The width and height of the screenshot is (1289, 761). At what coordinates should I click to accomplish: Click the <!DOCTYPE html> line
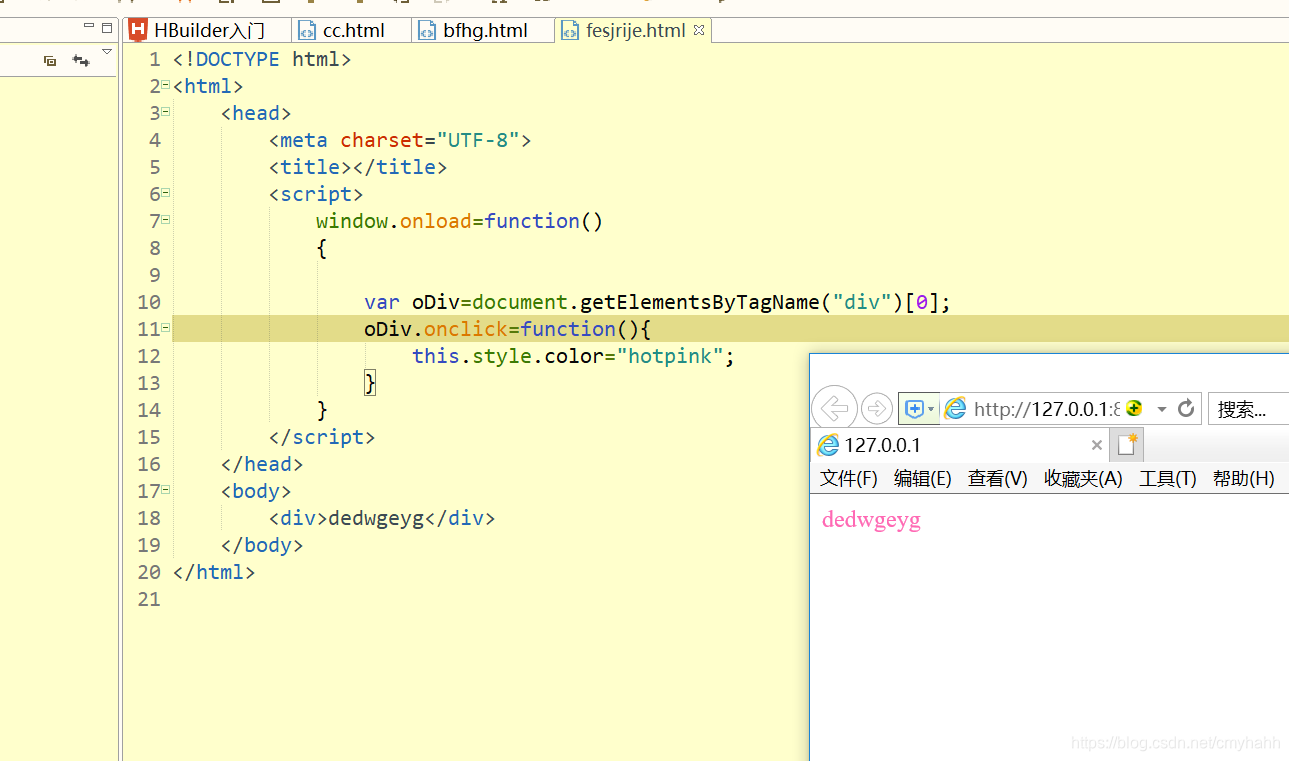click(262, 59)
